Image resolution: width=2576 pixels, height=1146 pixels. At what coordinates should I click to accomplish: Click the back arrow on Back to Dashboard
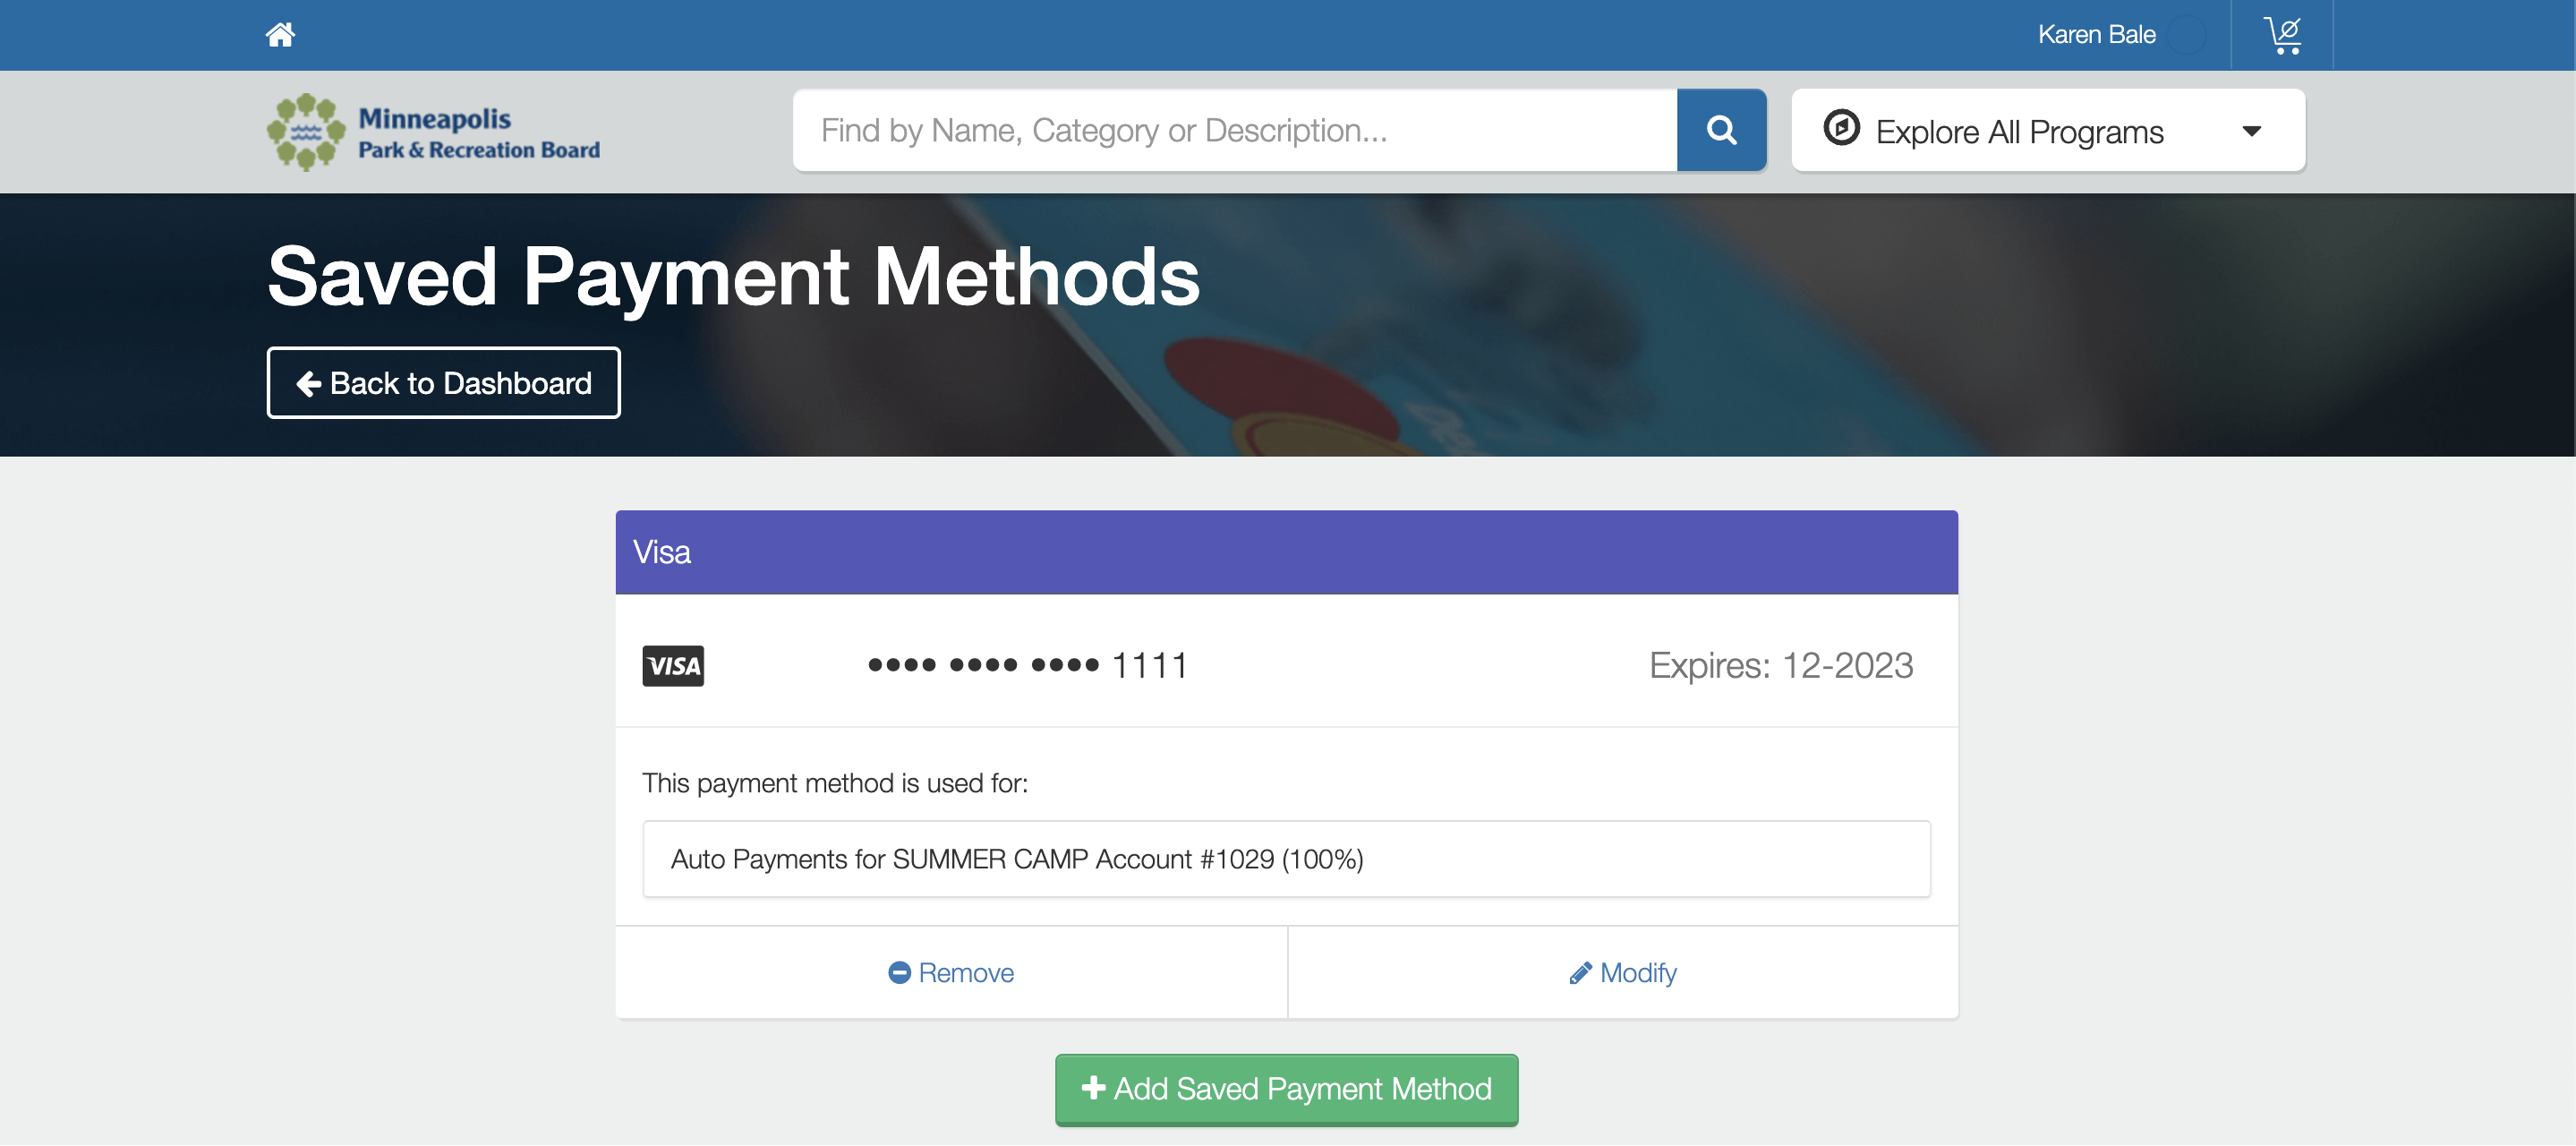(x=309, y=382)
